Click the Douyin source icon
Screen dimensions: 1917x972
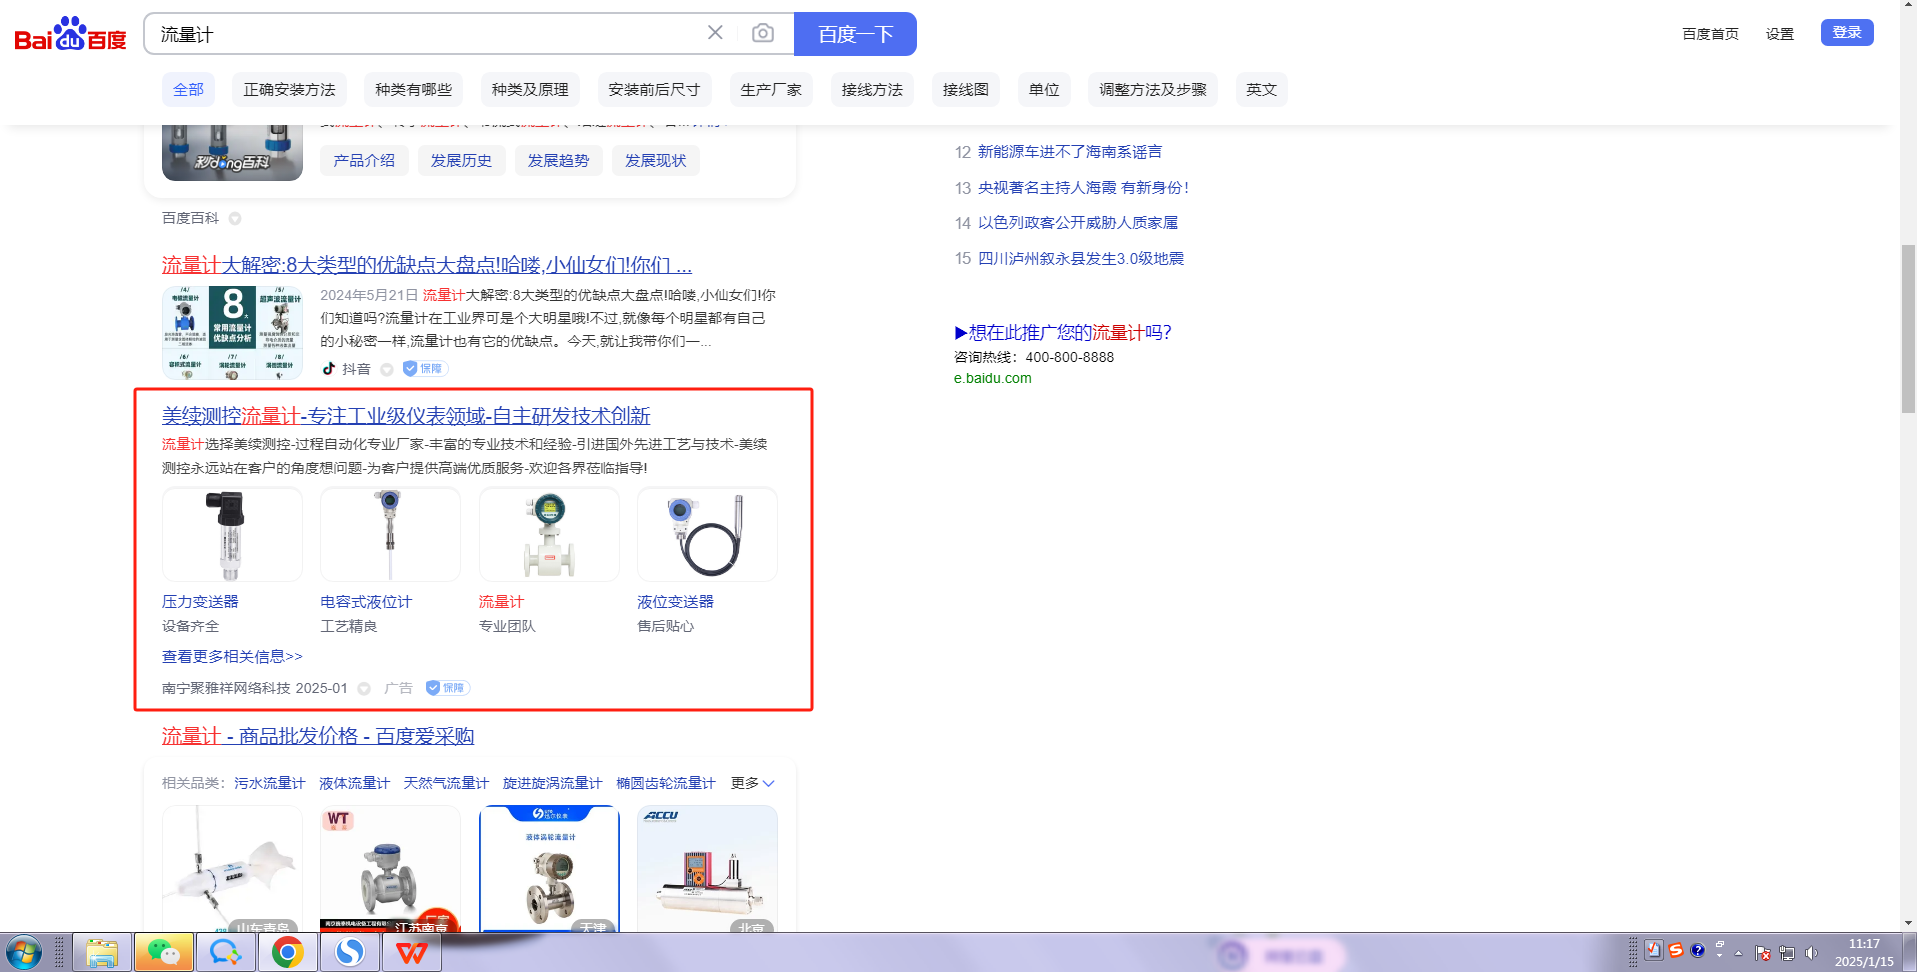pos(328,369)
